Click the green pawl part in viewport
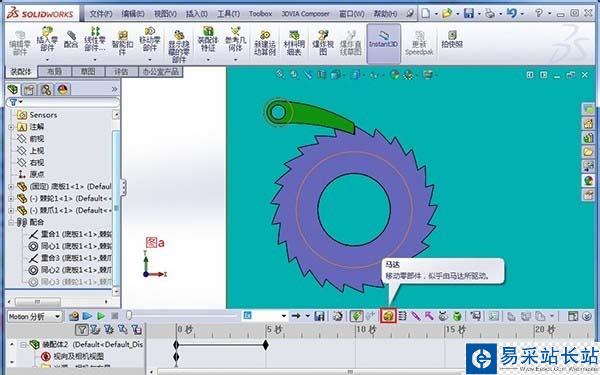This screenshot has height=375, width=600. [321, 117]
